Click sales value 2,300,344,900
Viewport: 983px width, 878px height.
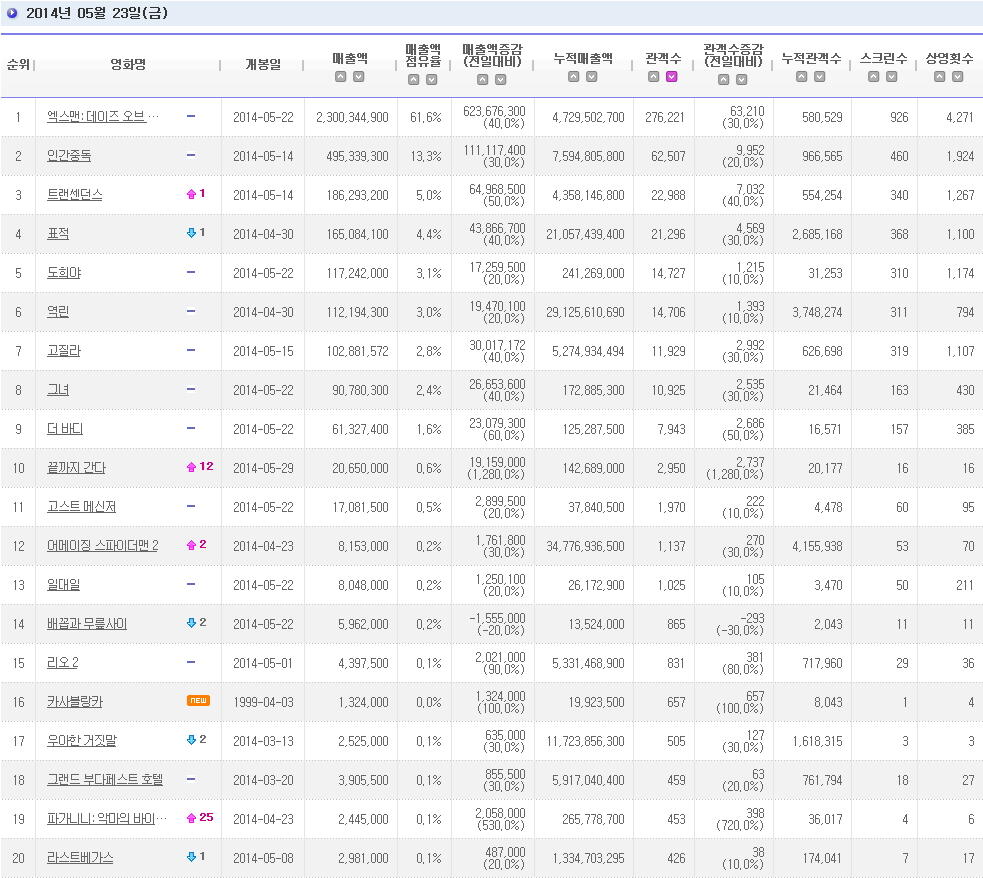pos(352,117)
